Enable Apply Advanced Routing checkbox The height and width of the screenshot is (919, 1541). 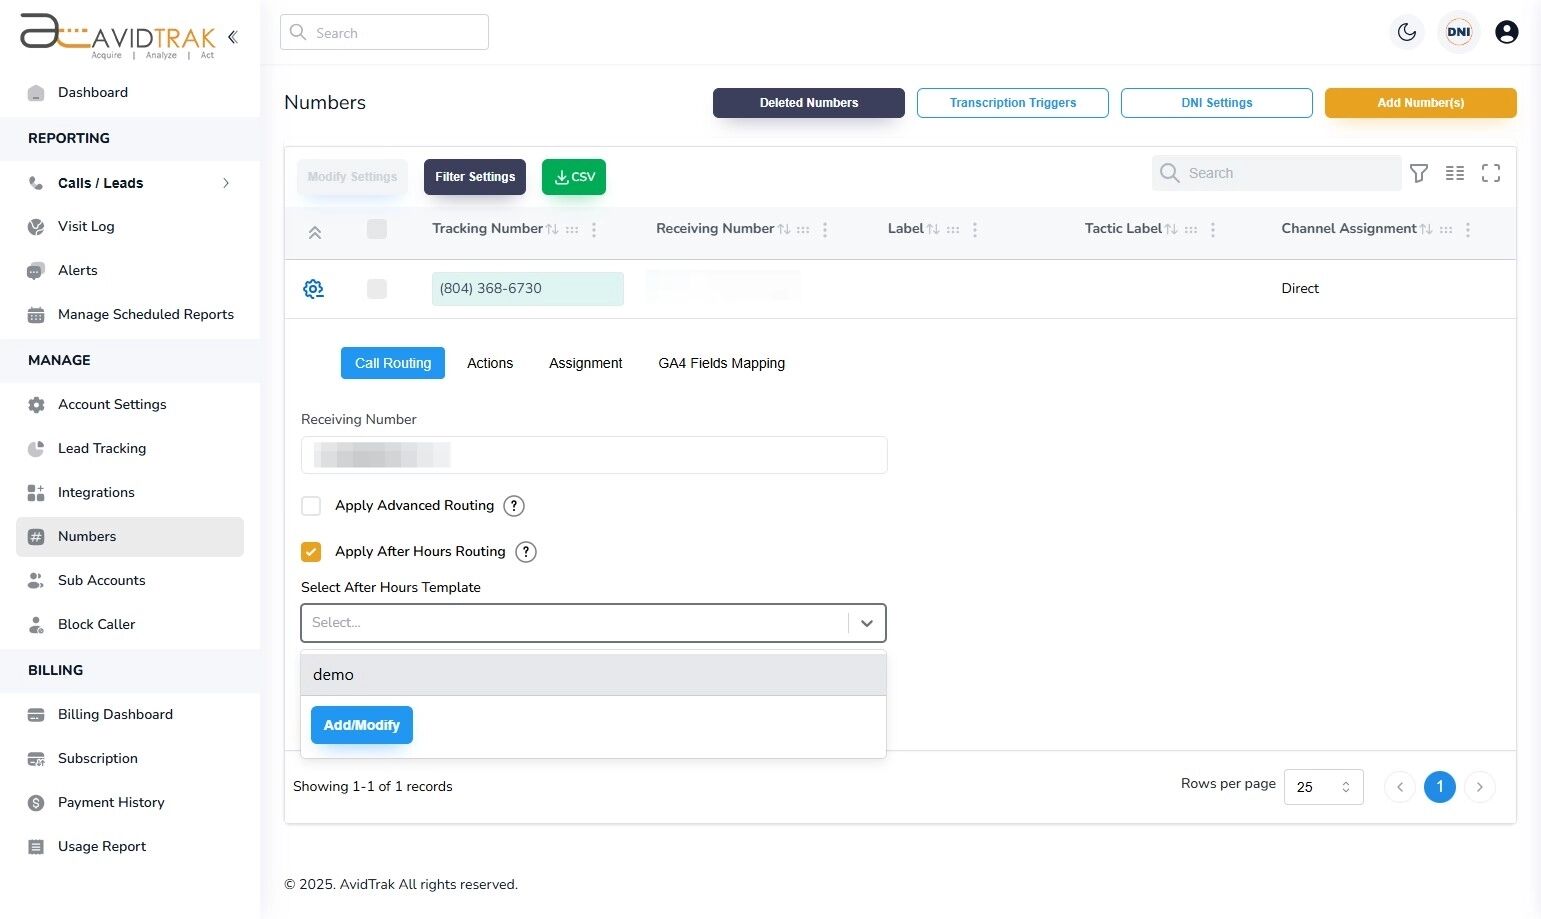pyautogui.click(x=311, y=506)
